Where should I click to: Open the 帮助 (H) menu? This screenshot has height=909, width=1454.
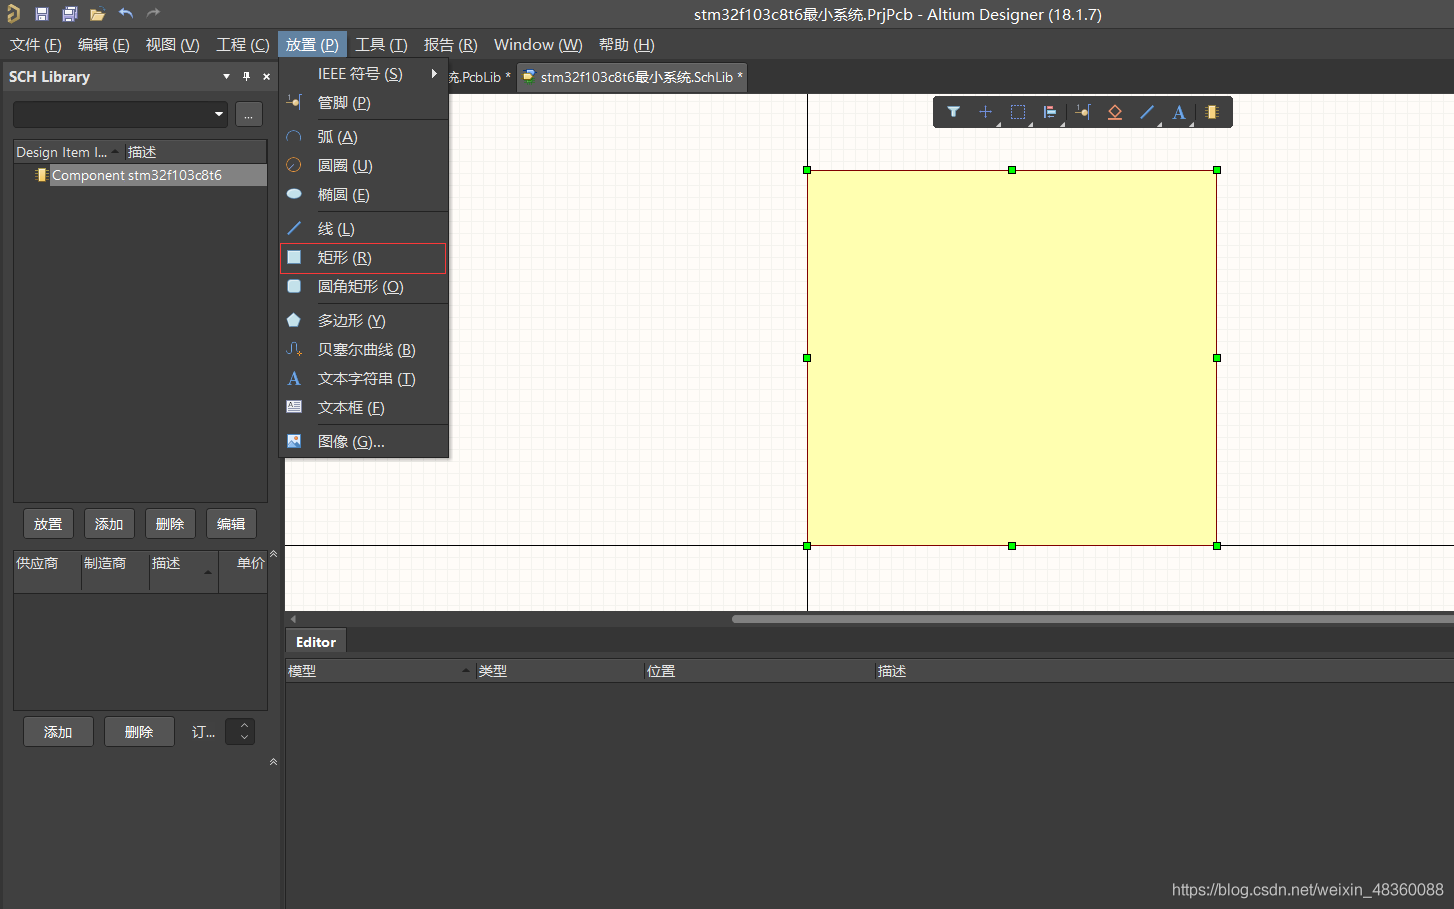(627, 45)
